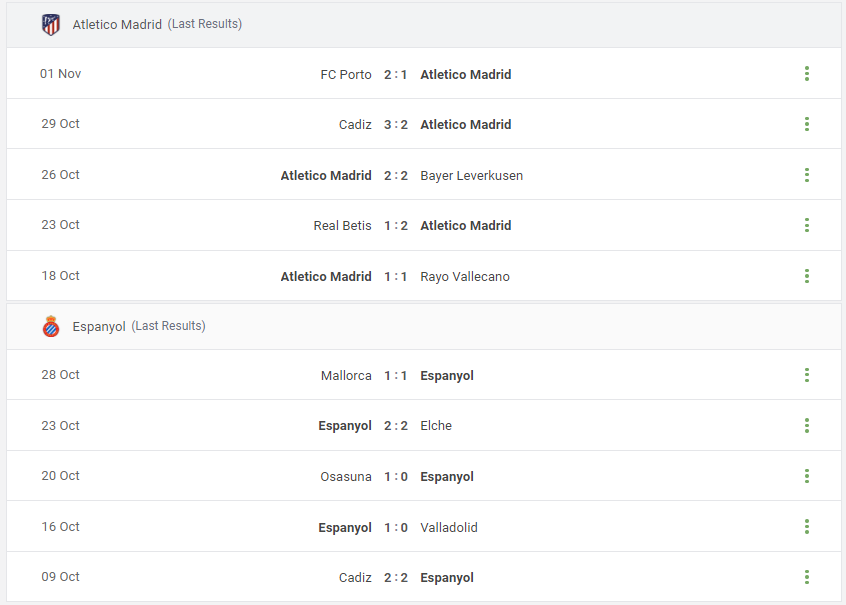Open options for the Valladolid match
Viewport: 846px width, 605px height.
tap(807, 526)
